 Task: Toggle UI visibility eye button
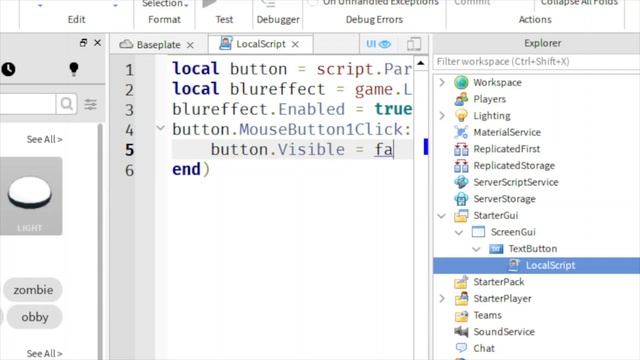click(378, 44)
